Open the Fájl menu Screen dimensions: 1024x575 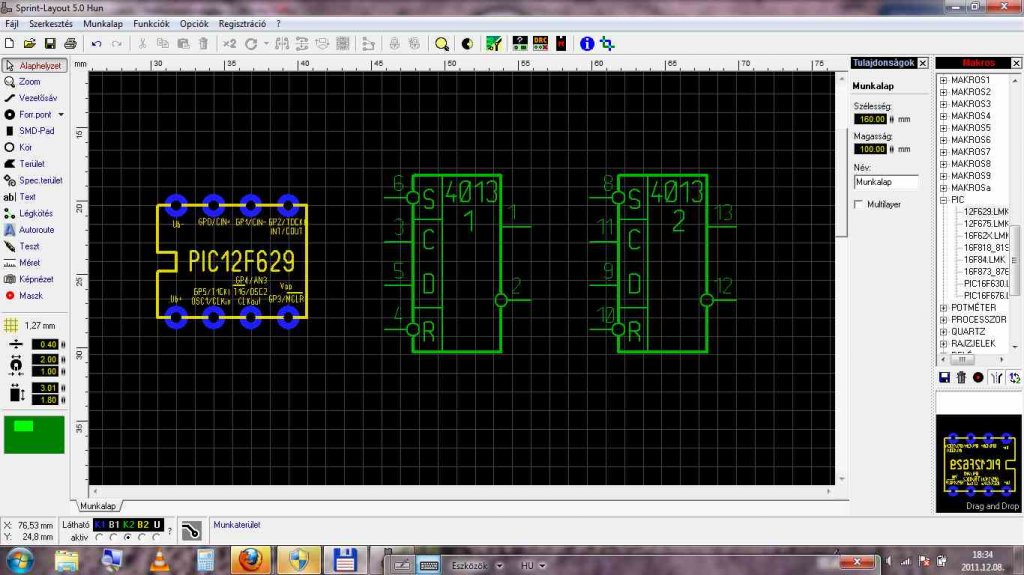tap(12, 24)
